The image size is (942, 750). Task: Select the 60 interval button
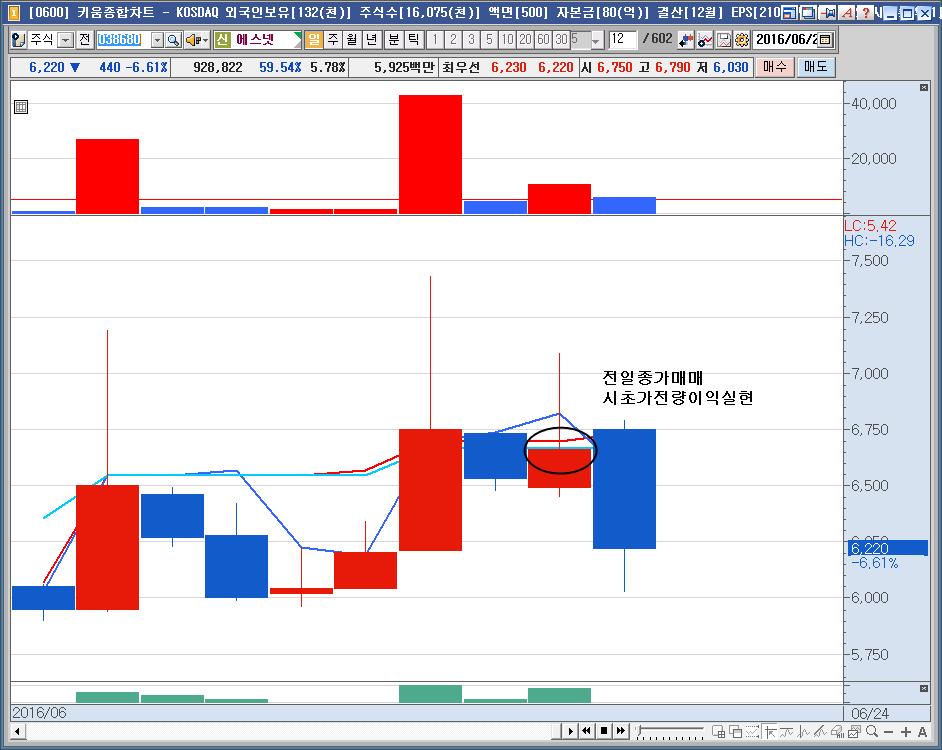544,40
